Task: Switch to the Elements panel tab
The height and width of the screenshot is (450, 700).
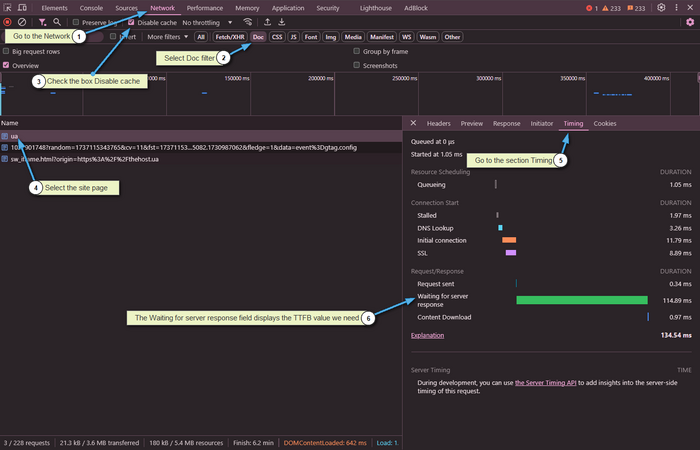Action: (54, 8)
